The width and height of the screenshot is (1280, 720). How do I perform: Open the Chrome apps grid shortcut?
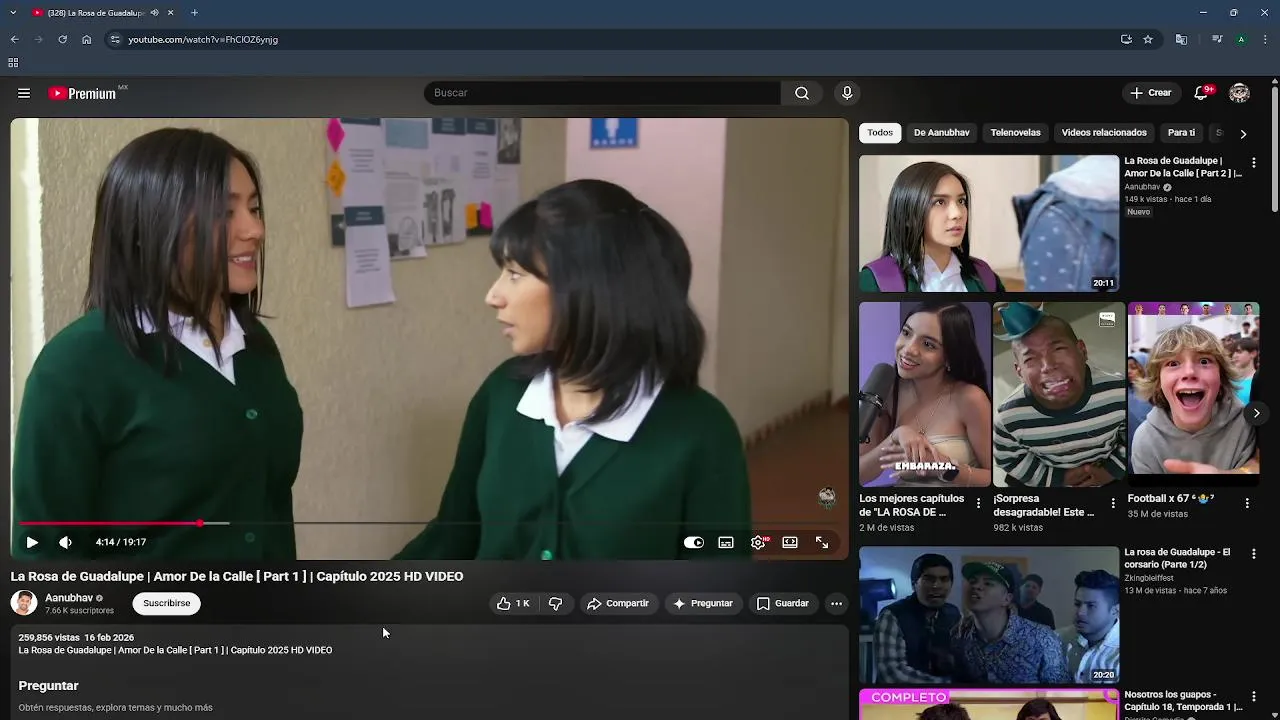(x=13, y=63)
